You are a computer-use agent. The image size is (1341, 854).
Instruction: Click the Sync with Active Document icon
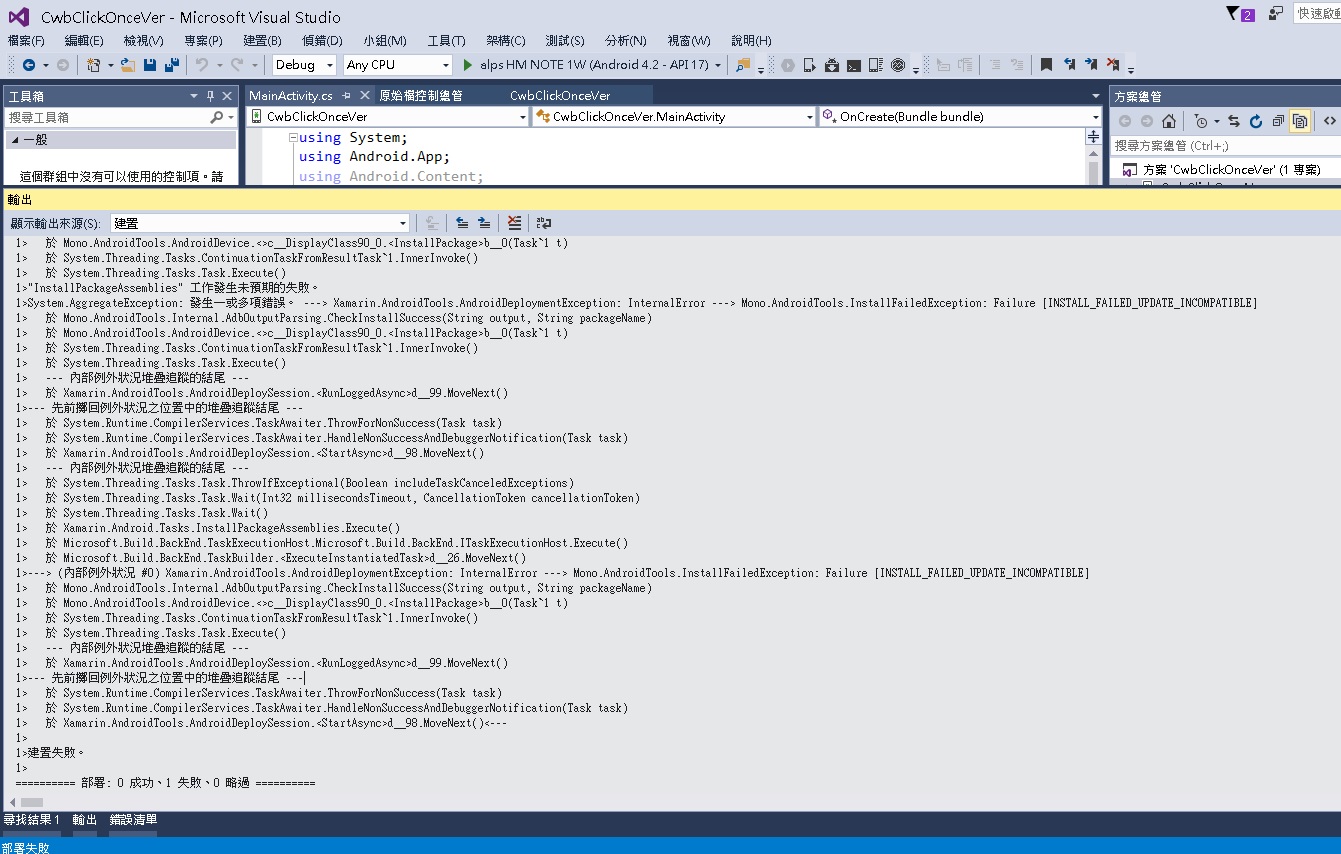(1234, 121)
